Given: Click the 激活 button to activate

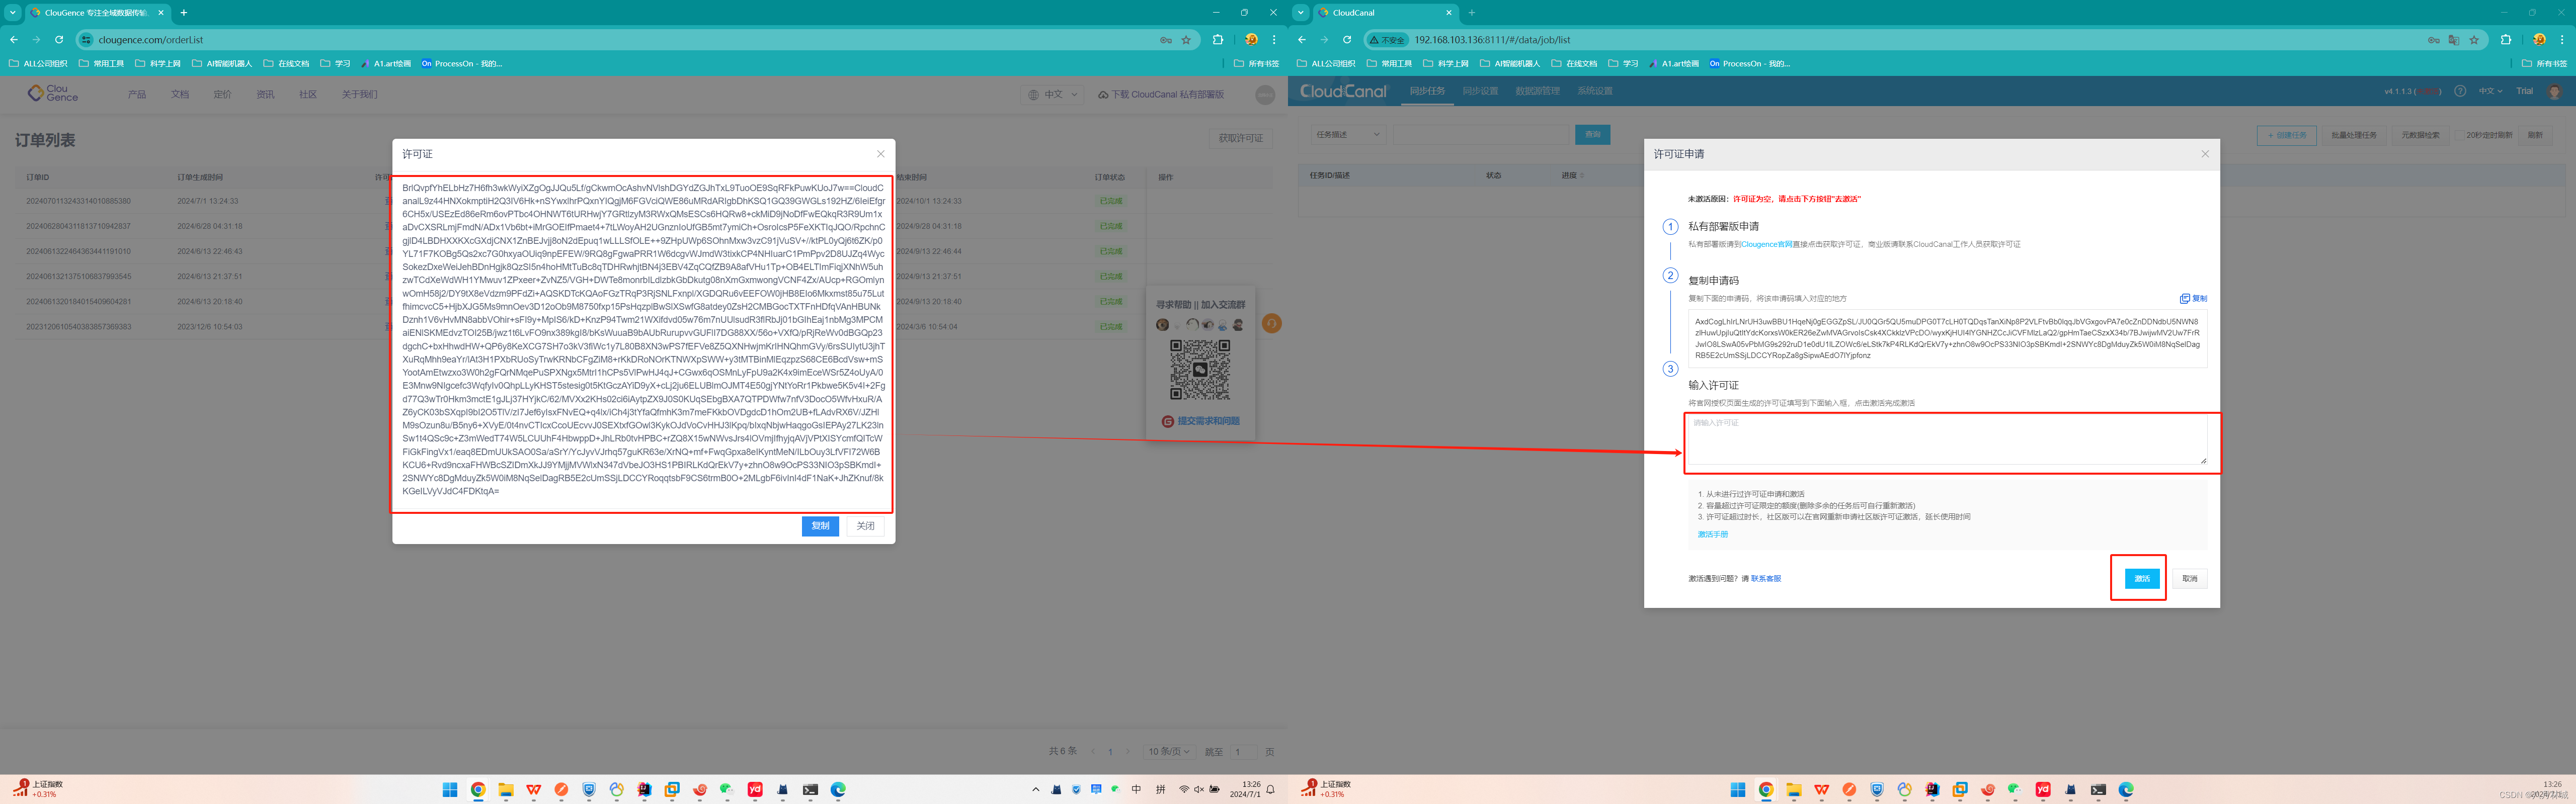Looking at the screenshot, I should tap(2142, 579).
